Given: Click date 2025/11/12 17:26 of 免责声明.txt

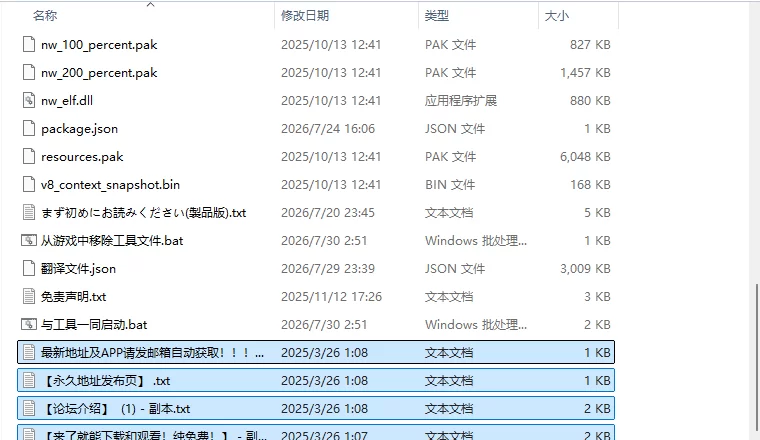Looking at the screenshot, I should click(x=332, y=297).
